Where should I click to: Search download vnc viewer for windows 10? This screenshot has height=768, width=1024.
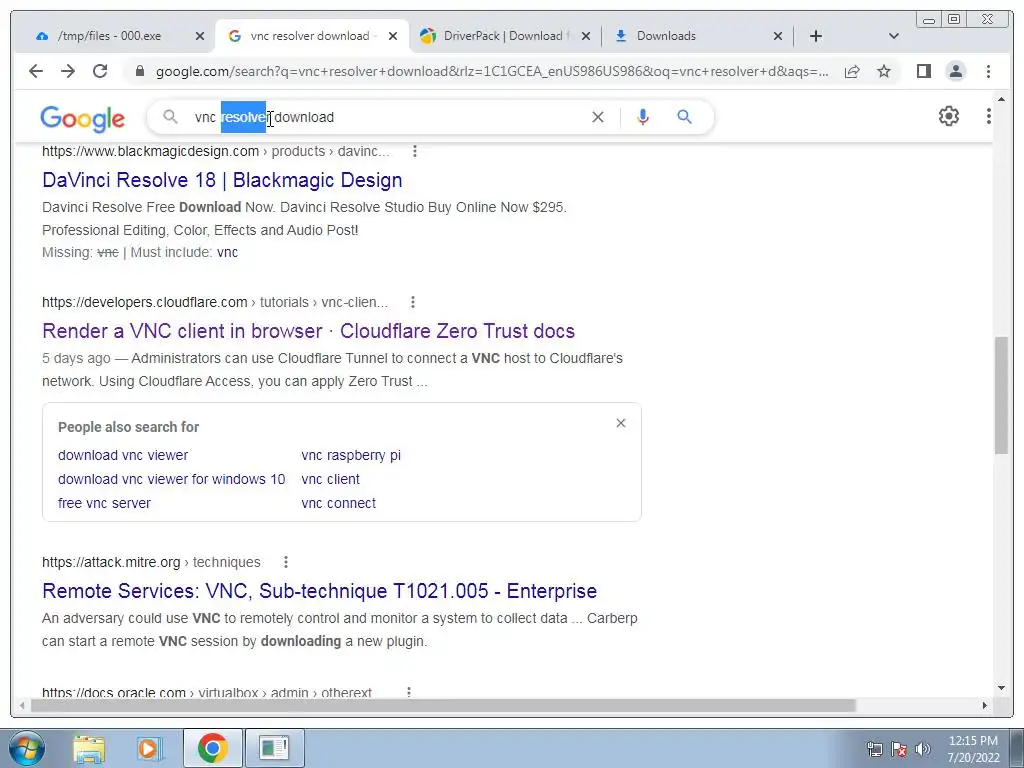pyautogui.click(x=172, y=479)
